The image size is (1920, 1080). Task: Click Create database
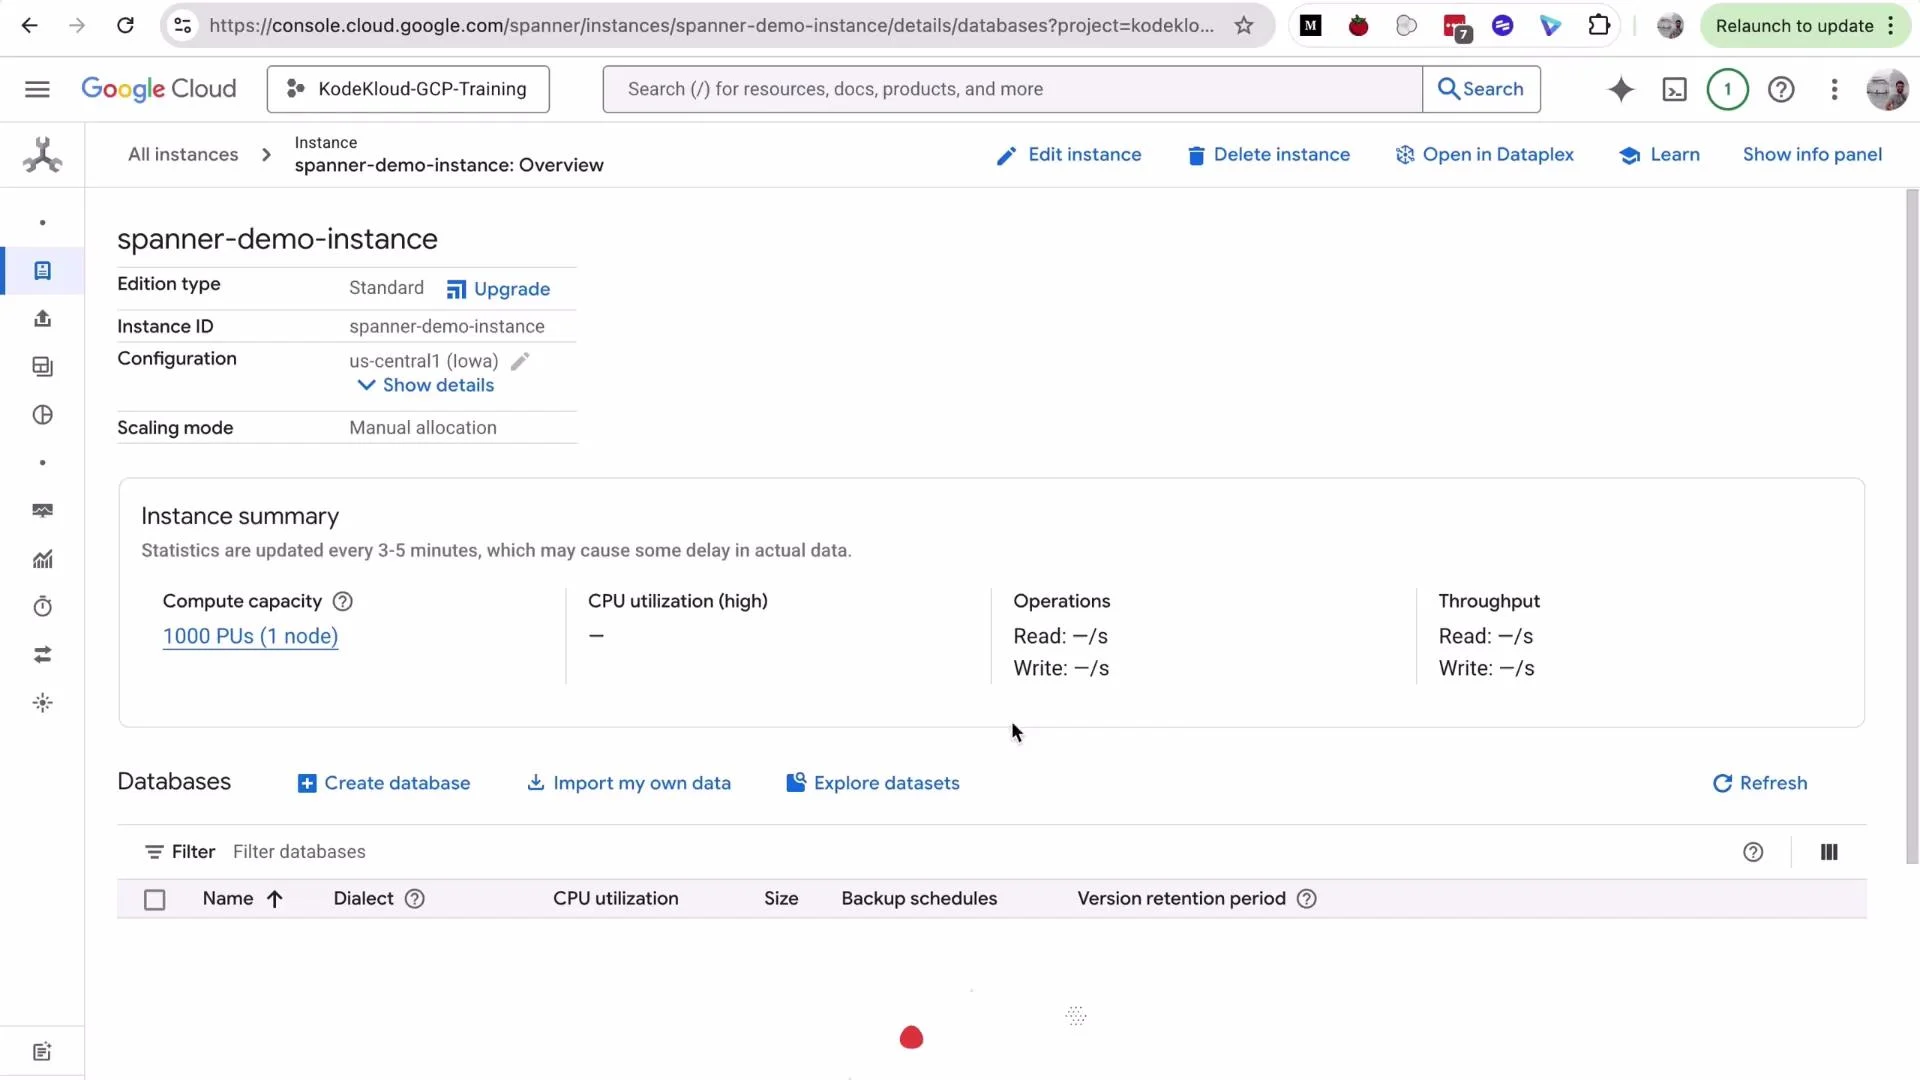384,783
